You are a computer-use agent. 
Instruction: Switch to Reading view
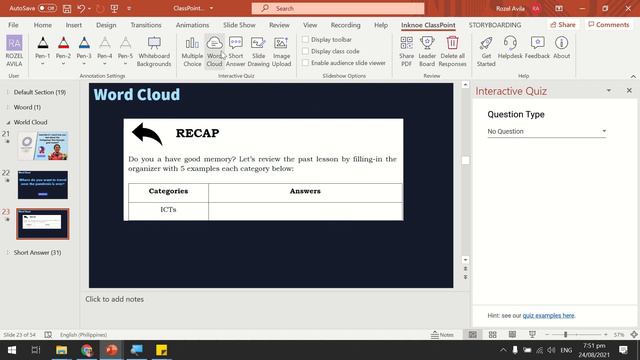click(x=512, y=335)
